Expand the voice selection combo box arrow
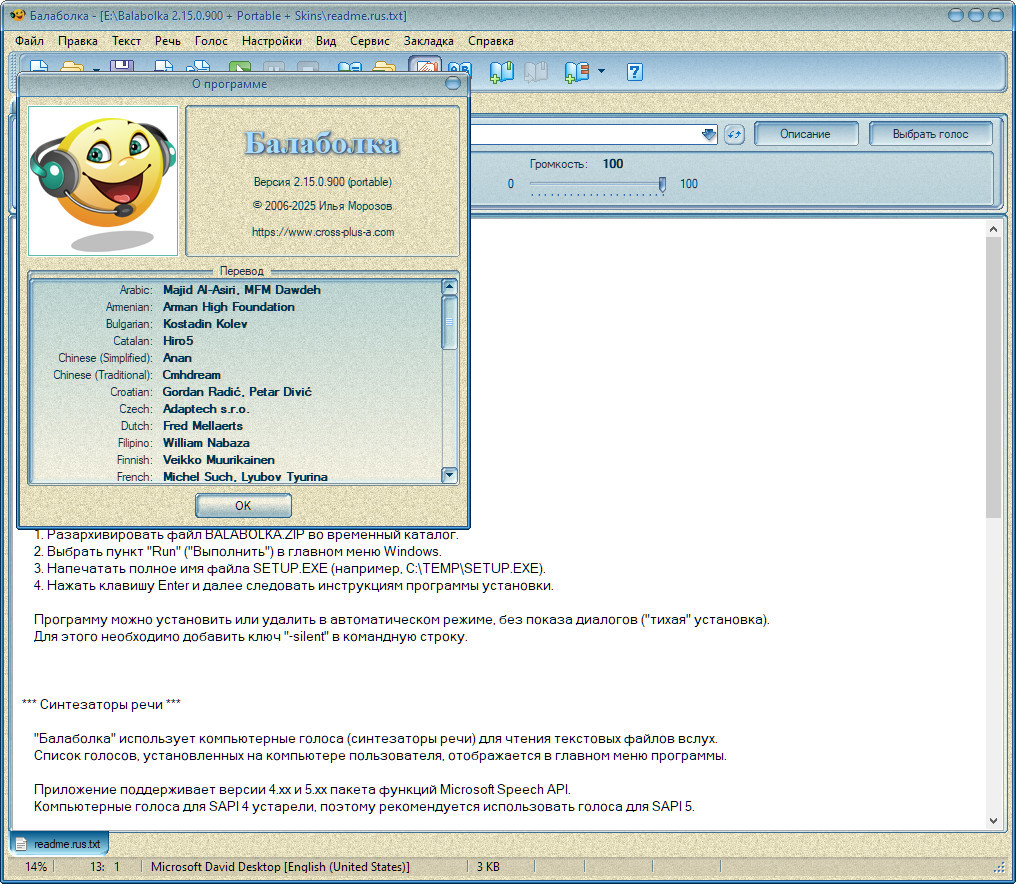Screen dimensions: 1016x884 click(709, 134)
